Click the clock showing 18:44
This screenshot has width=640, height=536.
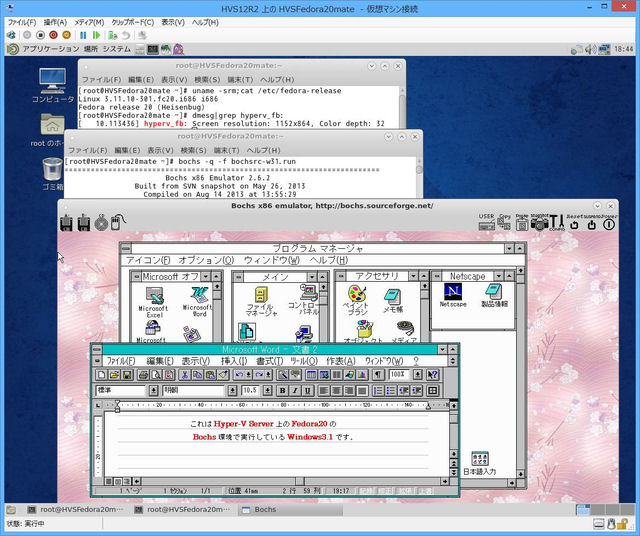624,49
